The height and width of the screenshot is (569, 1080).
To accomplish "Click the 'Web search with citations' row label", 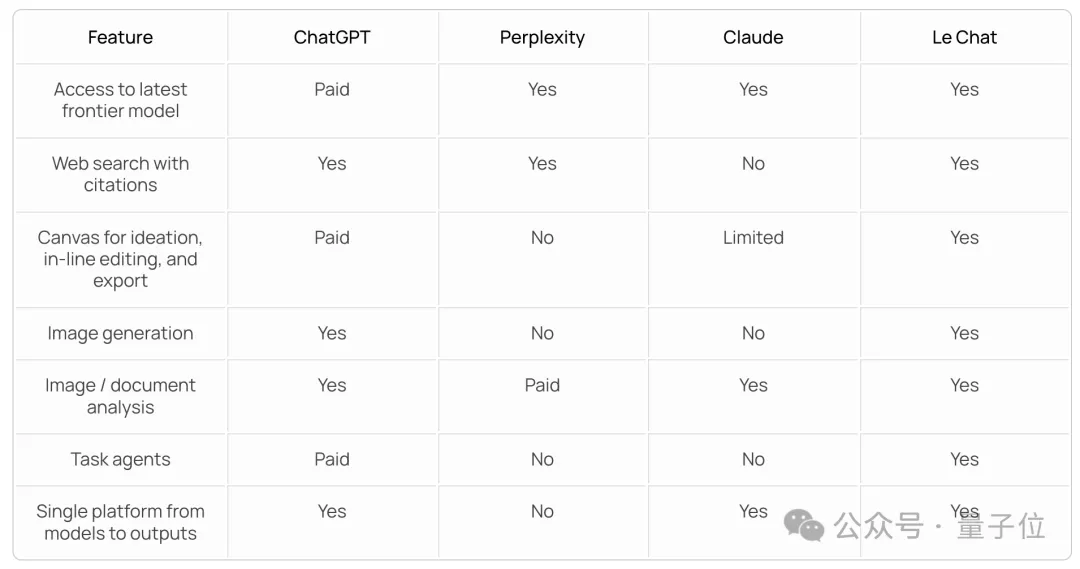I will pyautogui.click(x=120, y=174).
